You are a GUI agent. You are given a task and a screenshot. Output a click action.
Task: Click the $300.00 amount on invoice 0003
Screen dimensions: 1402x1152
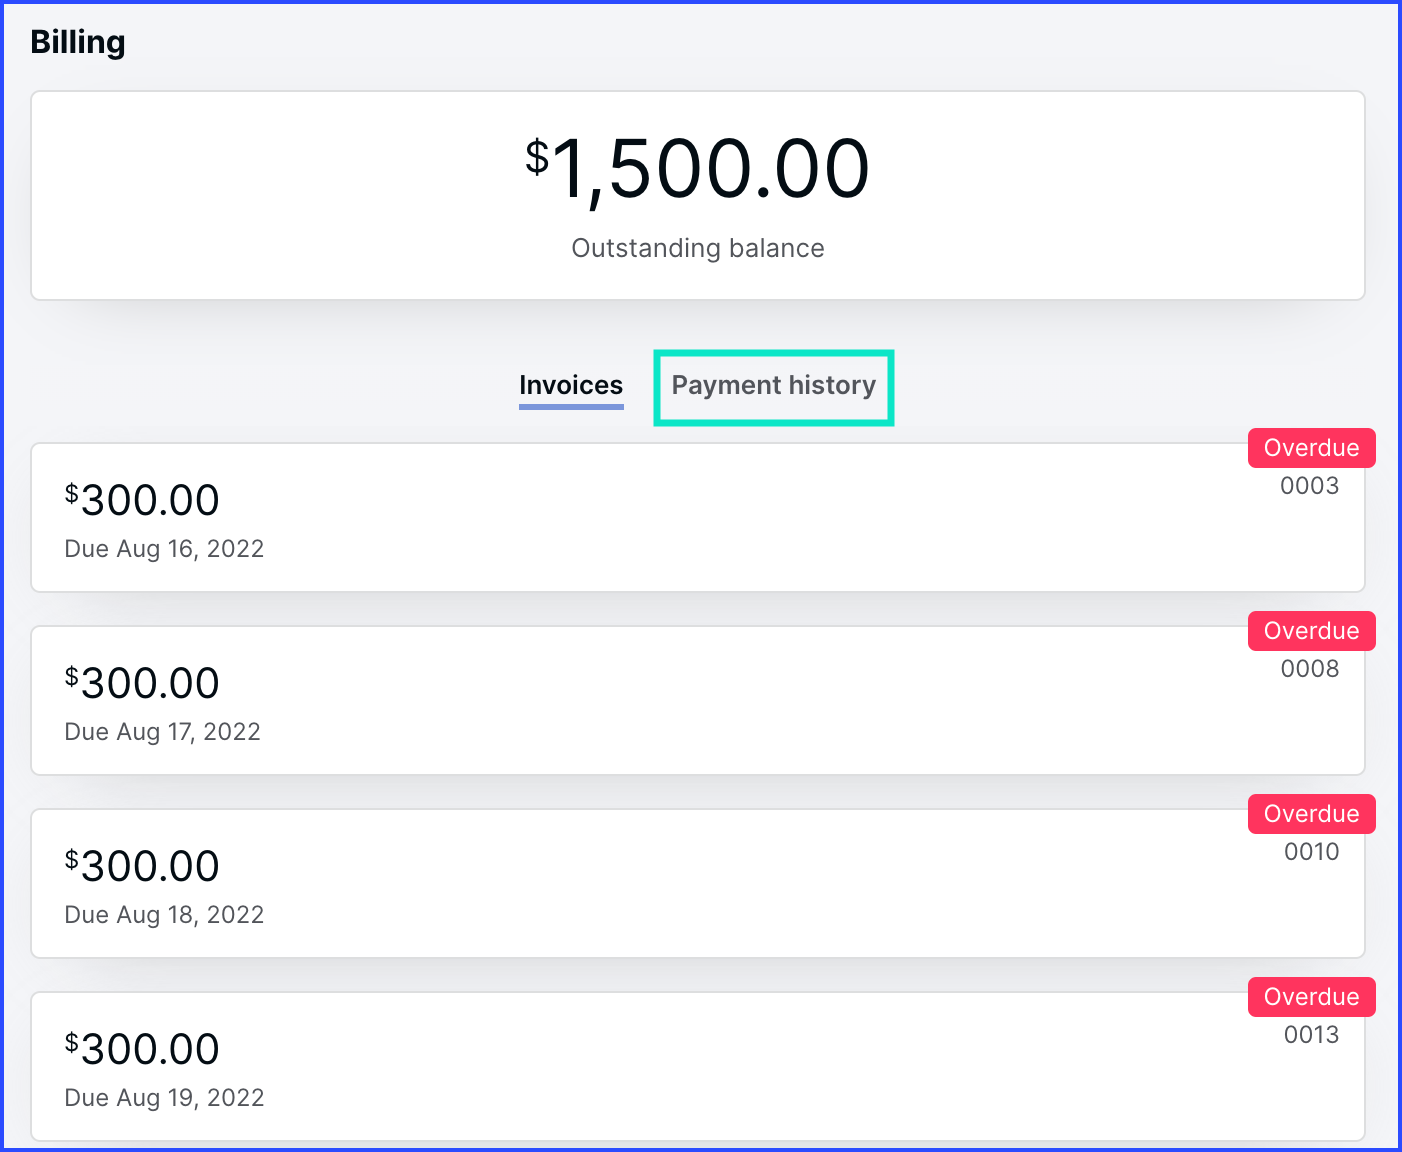coord(142,500)
